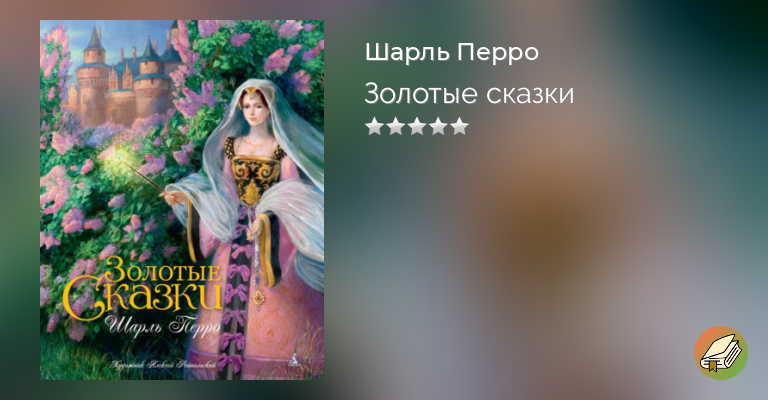
Task: Open the author name Шарль Перро heading
Action: [x=452, y=52]
